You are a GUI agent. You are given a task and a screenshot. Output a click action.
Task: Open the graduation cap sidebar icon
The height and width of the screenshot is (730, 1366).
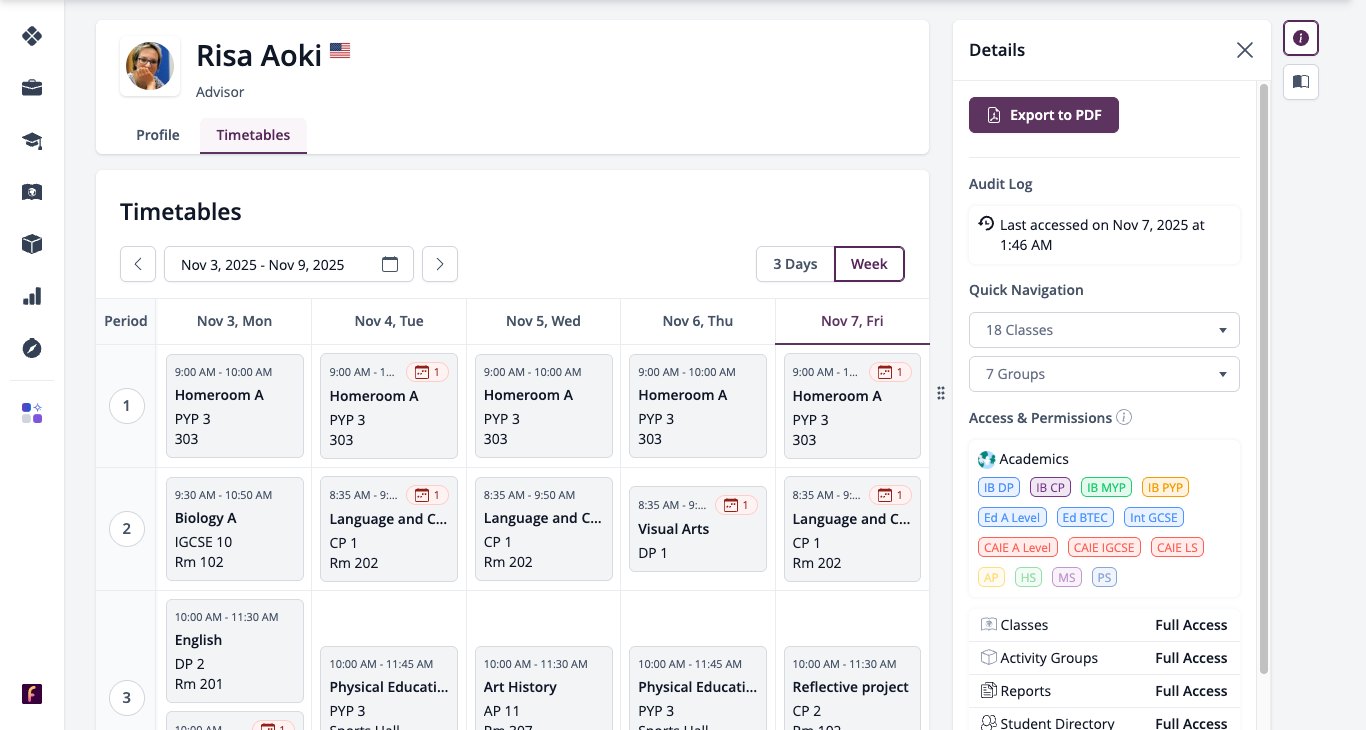(32, 140)
